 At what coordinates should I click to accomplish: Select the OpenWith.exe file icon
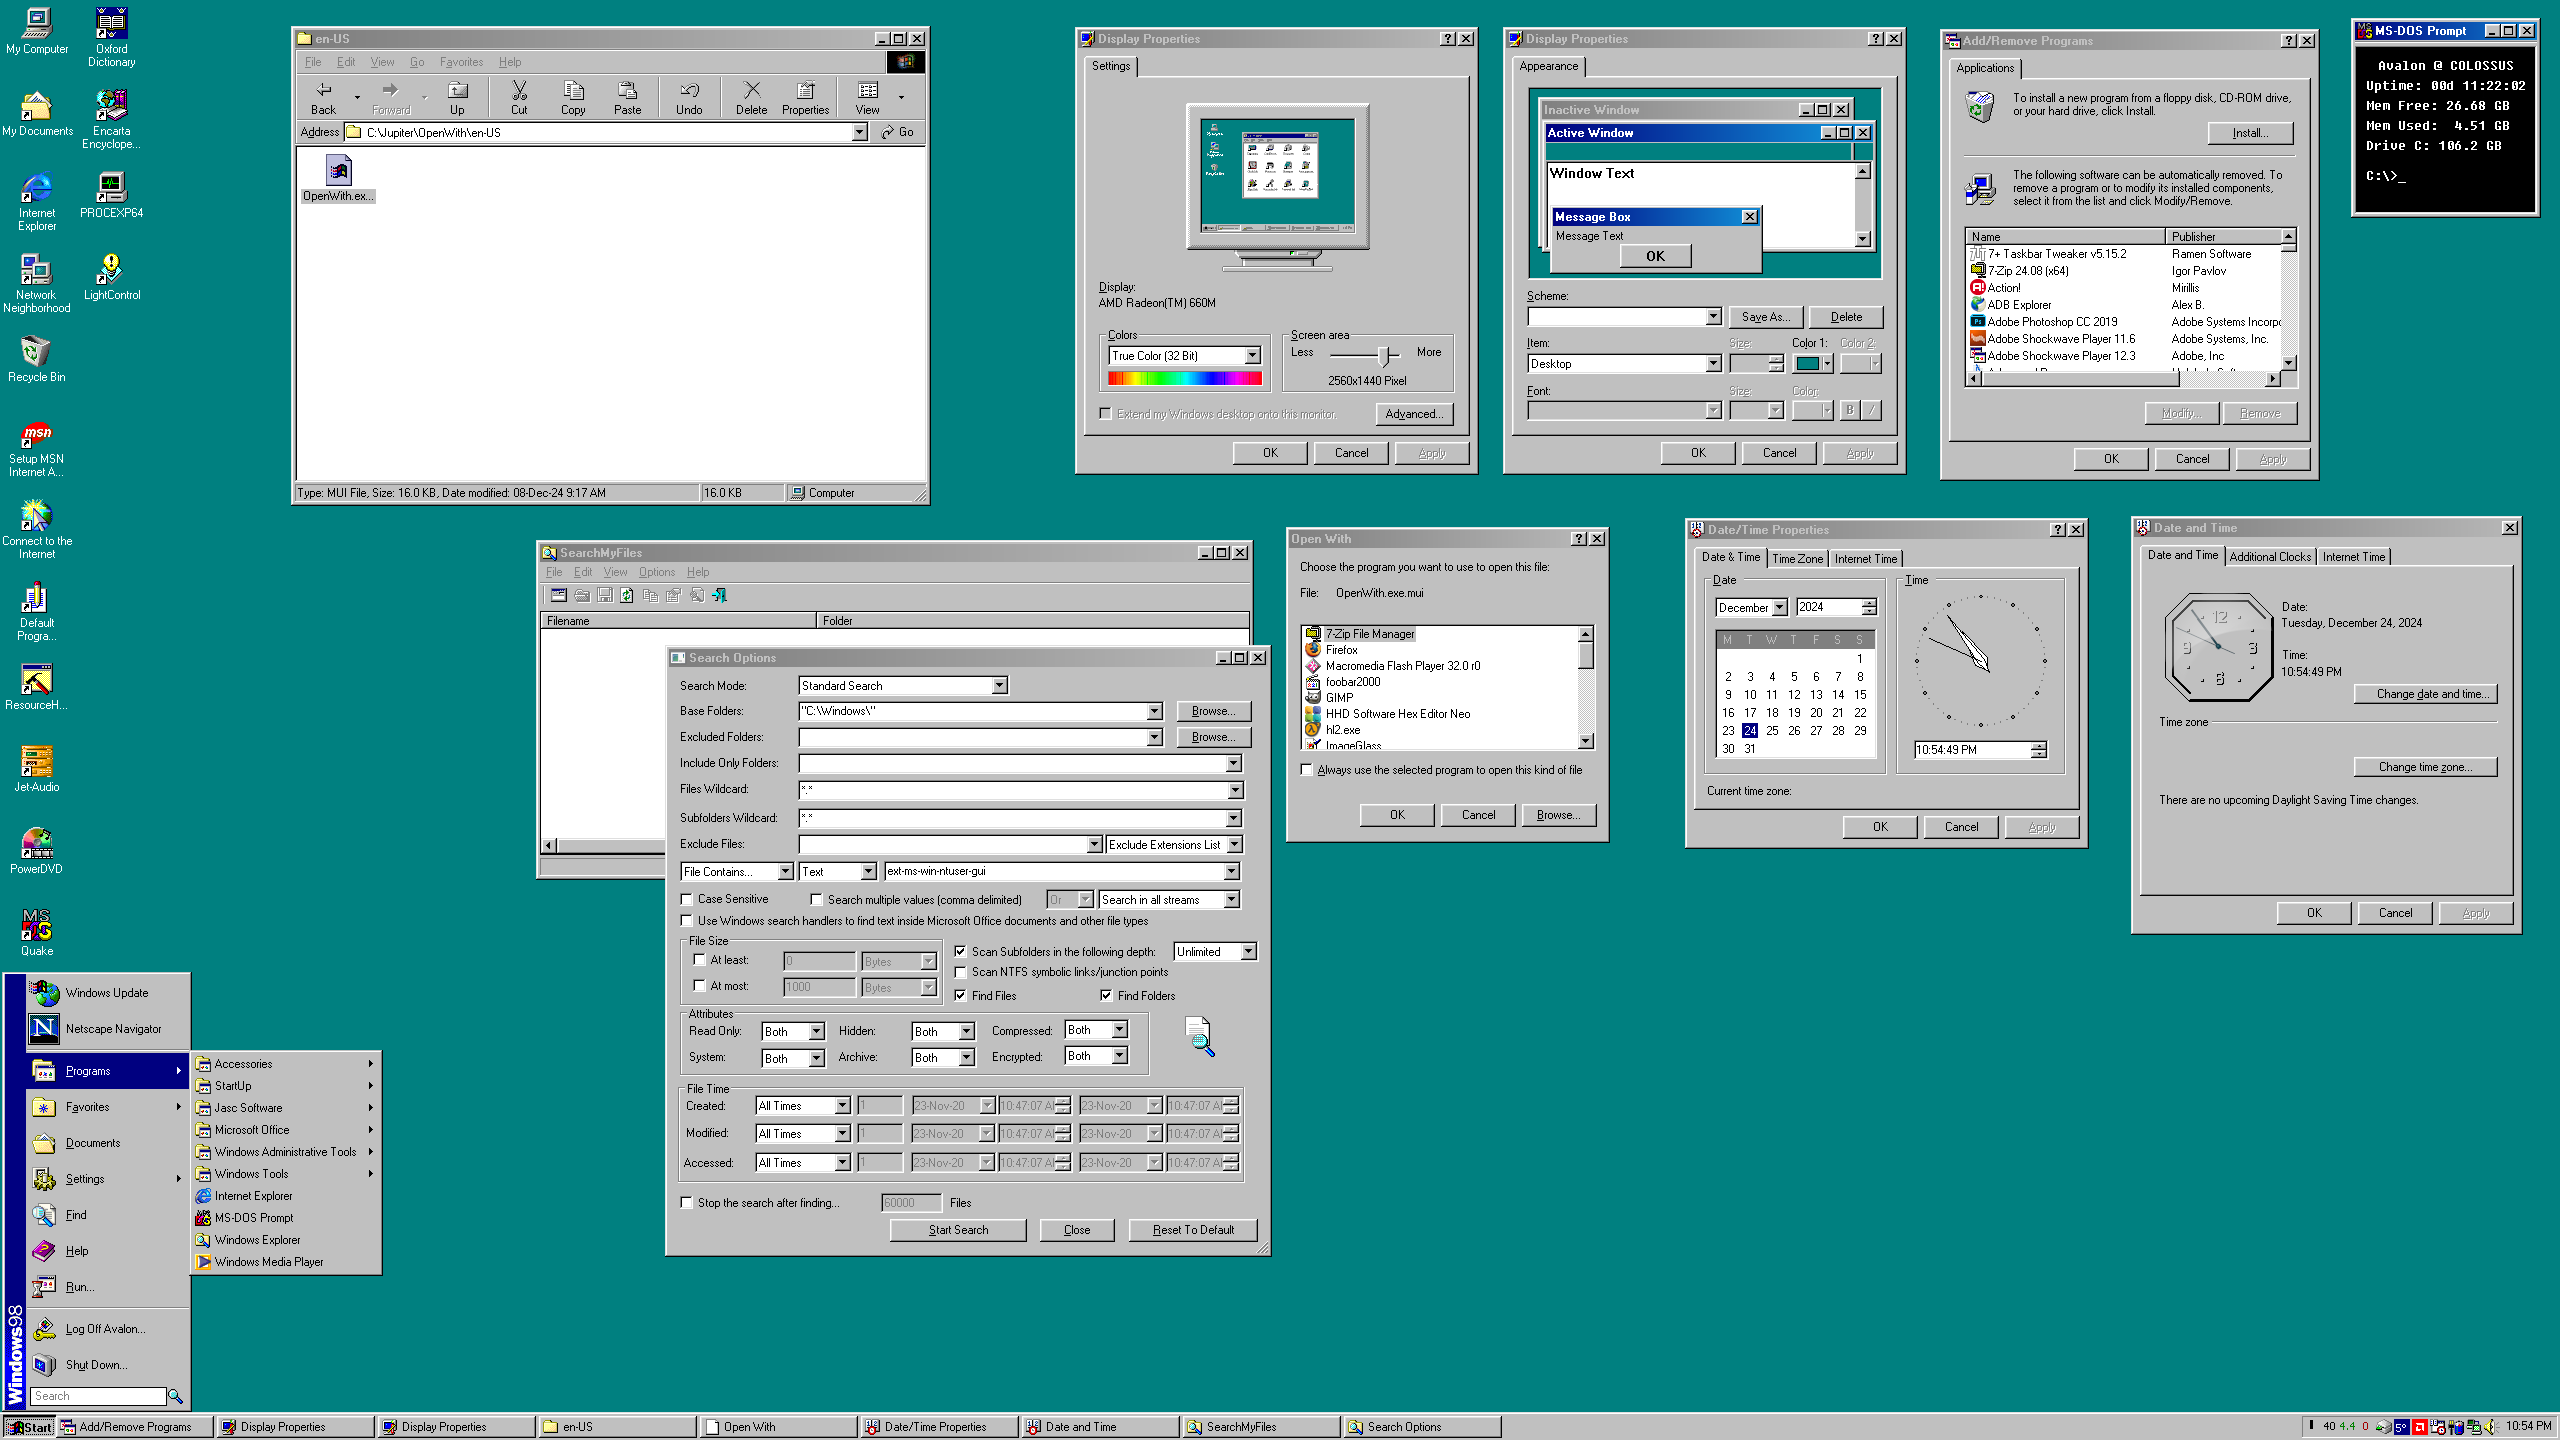pos(338,179)
